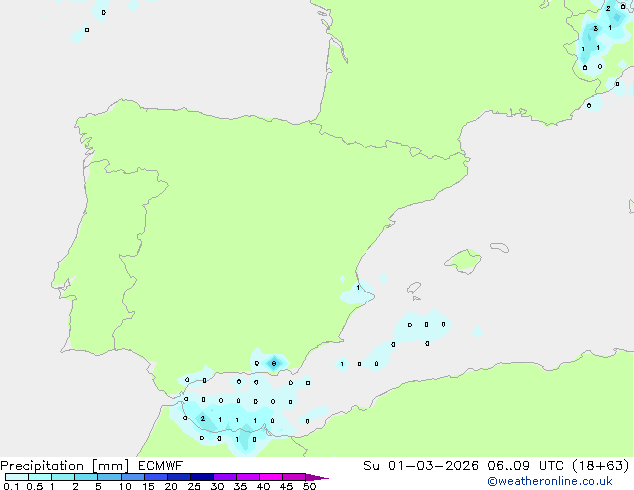Click the 2–5 mm legend color box
The width and height of the screenshot is (634, 490).
[86, 477]
